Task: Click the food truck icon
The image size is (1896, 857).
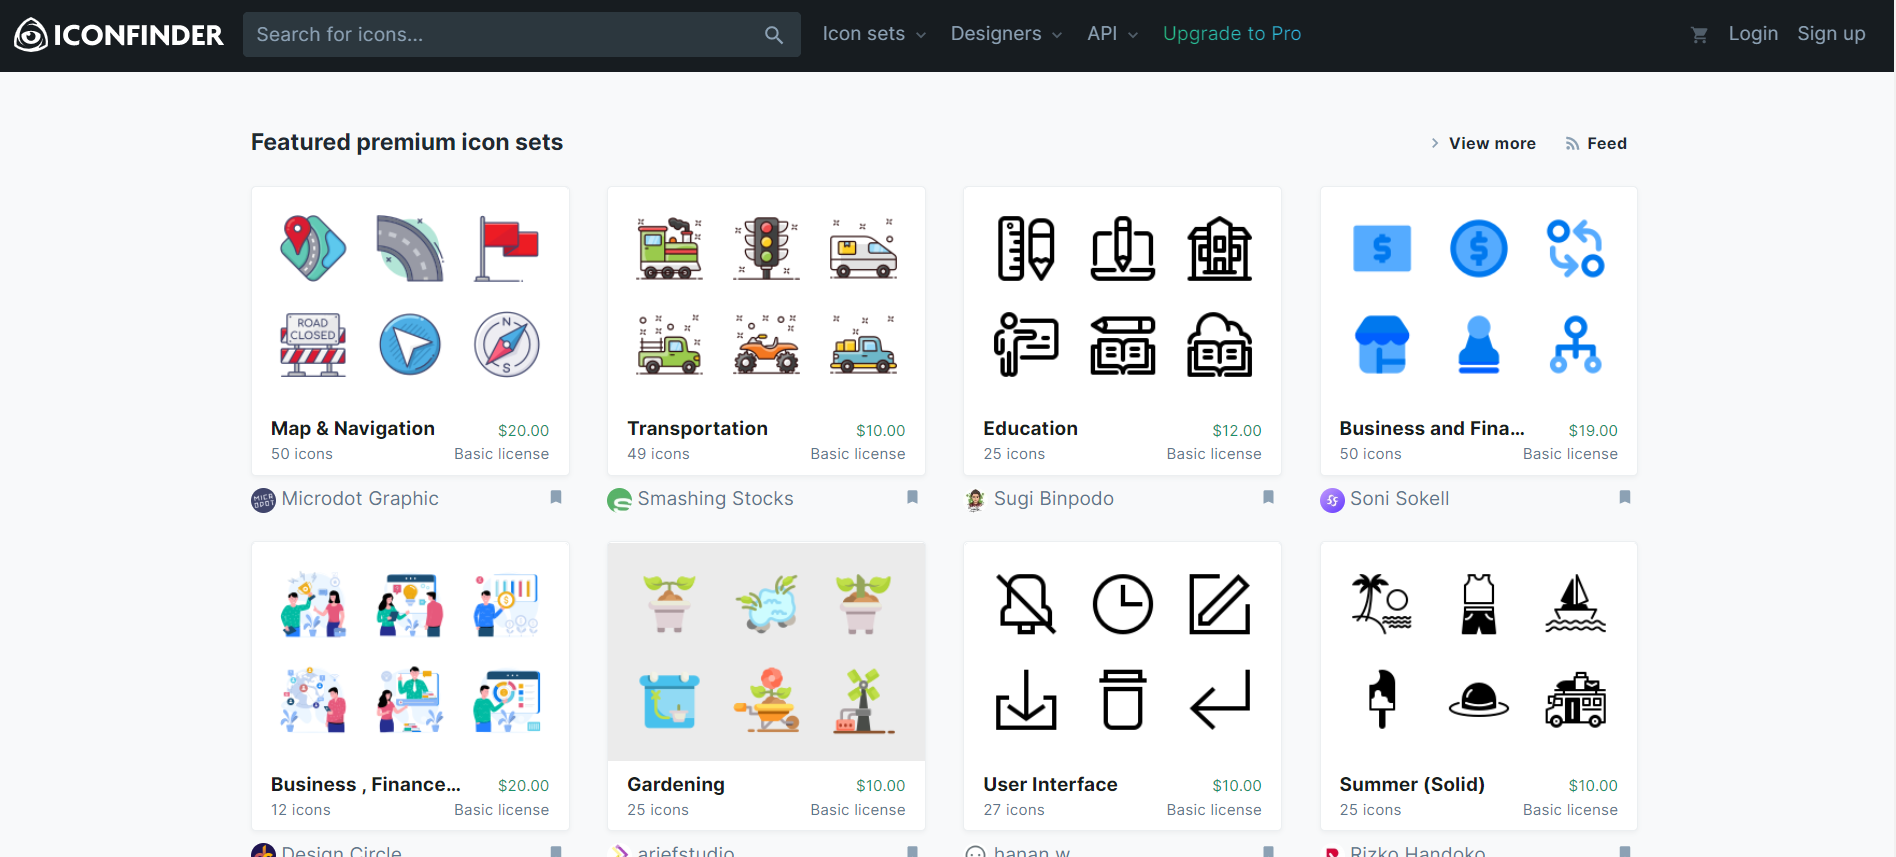Action: pos(1576,700)
